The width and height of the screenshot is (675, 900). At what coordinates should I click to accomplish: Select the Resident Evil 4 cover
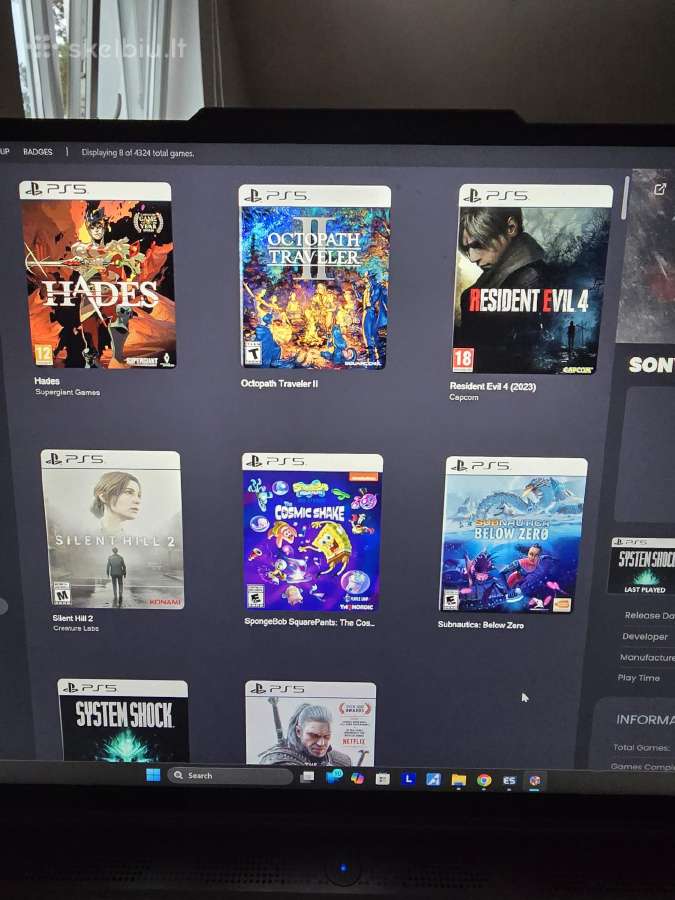[532, 280]
